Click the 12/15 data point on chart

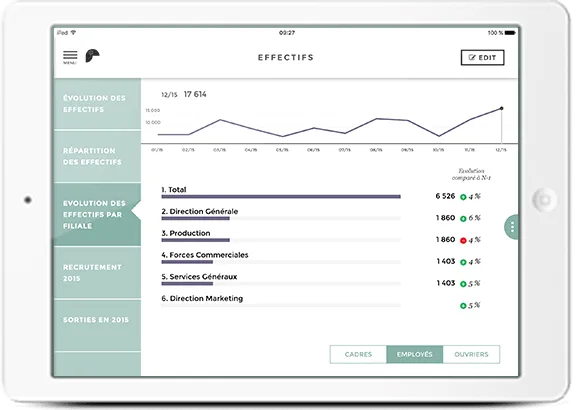point(501,108)
